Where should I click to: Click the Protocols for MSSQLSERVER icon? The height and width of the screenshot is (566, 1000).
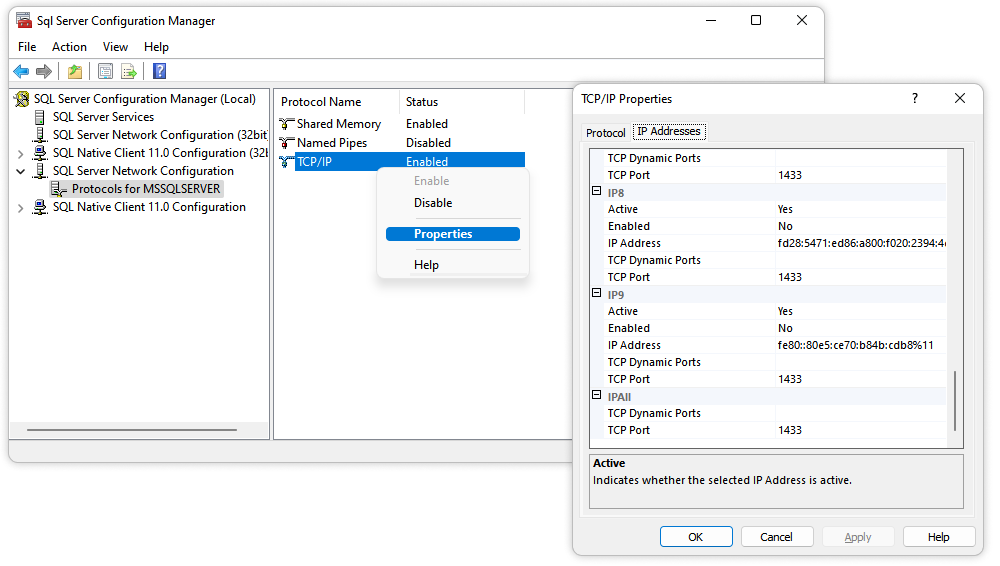[59, 189]
